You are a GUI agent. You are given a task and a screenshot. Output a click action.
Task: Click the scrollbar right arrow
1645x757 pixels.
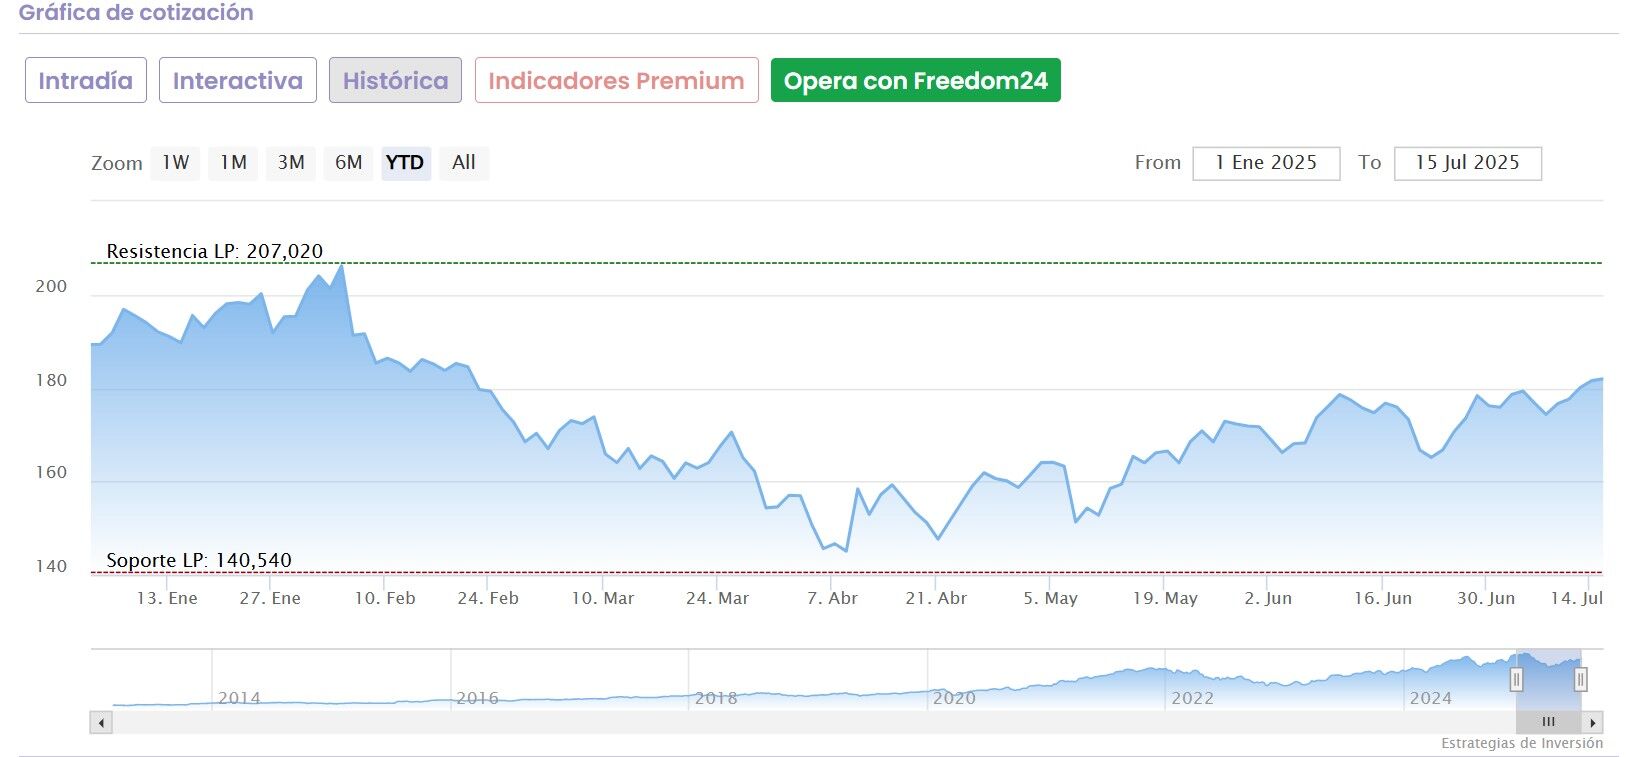click(x=1594, y=722)
